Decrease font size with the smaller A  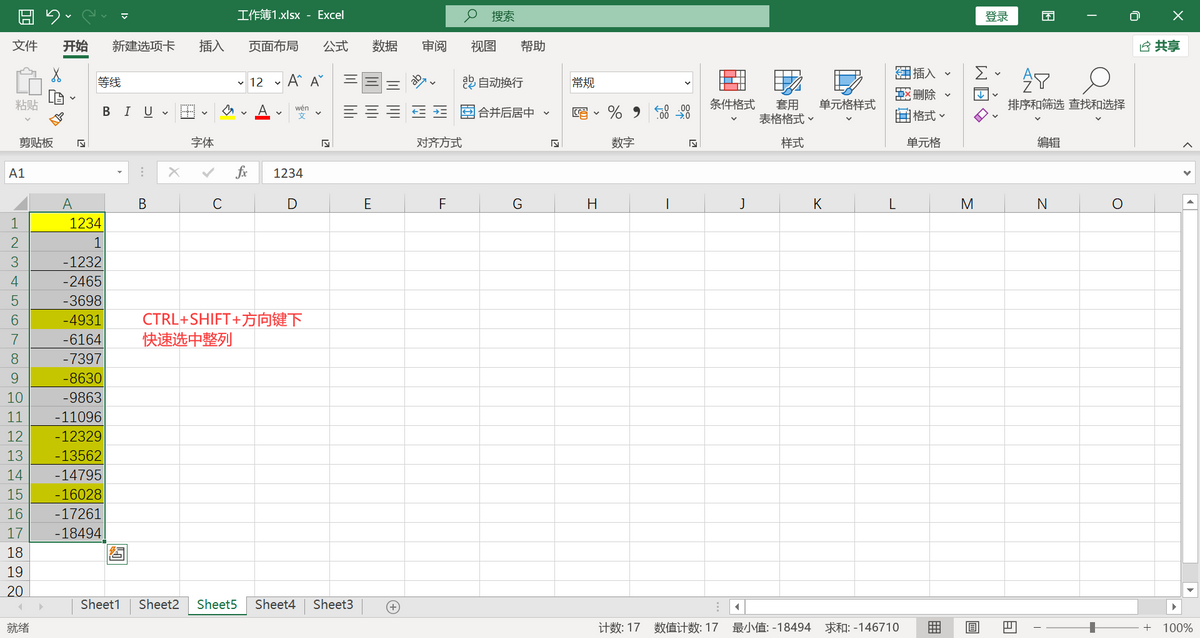click(316, 82)
